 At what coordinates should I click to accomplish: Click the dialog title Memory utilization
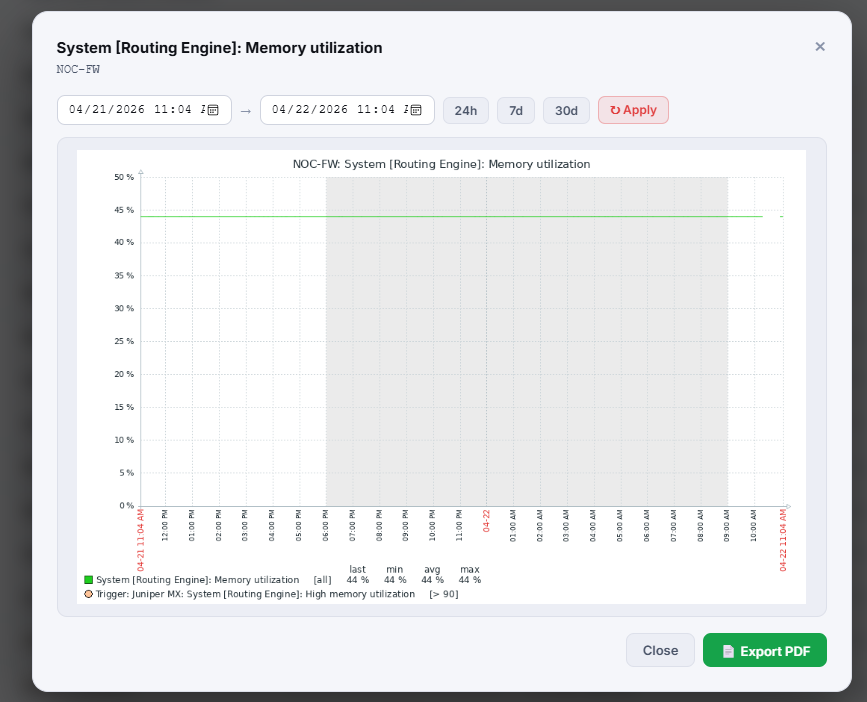coord(220,48)
